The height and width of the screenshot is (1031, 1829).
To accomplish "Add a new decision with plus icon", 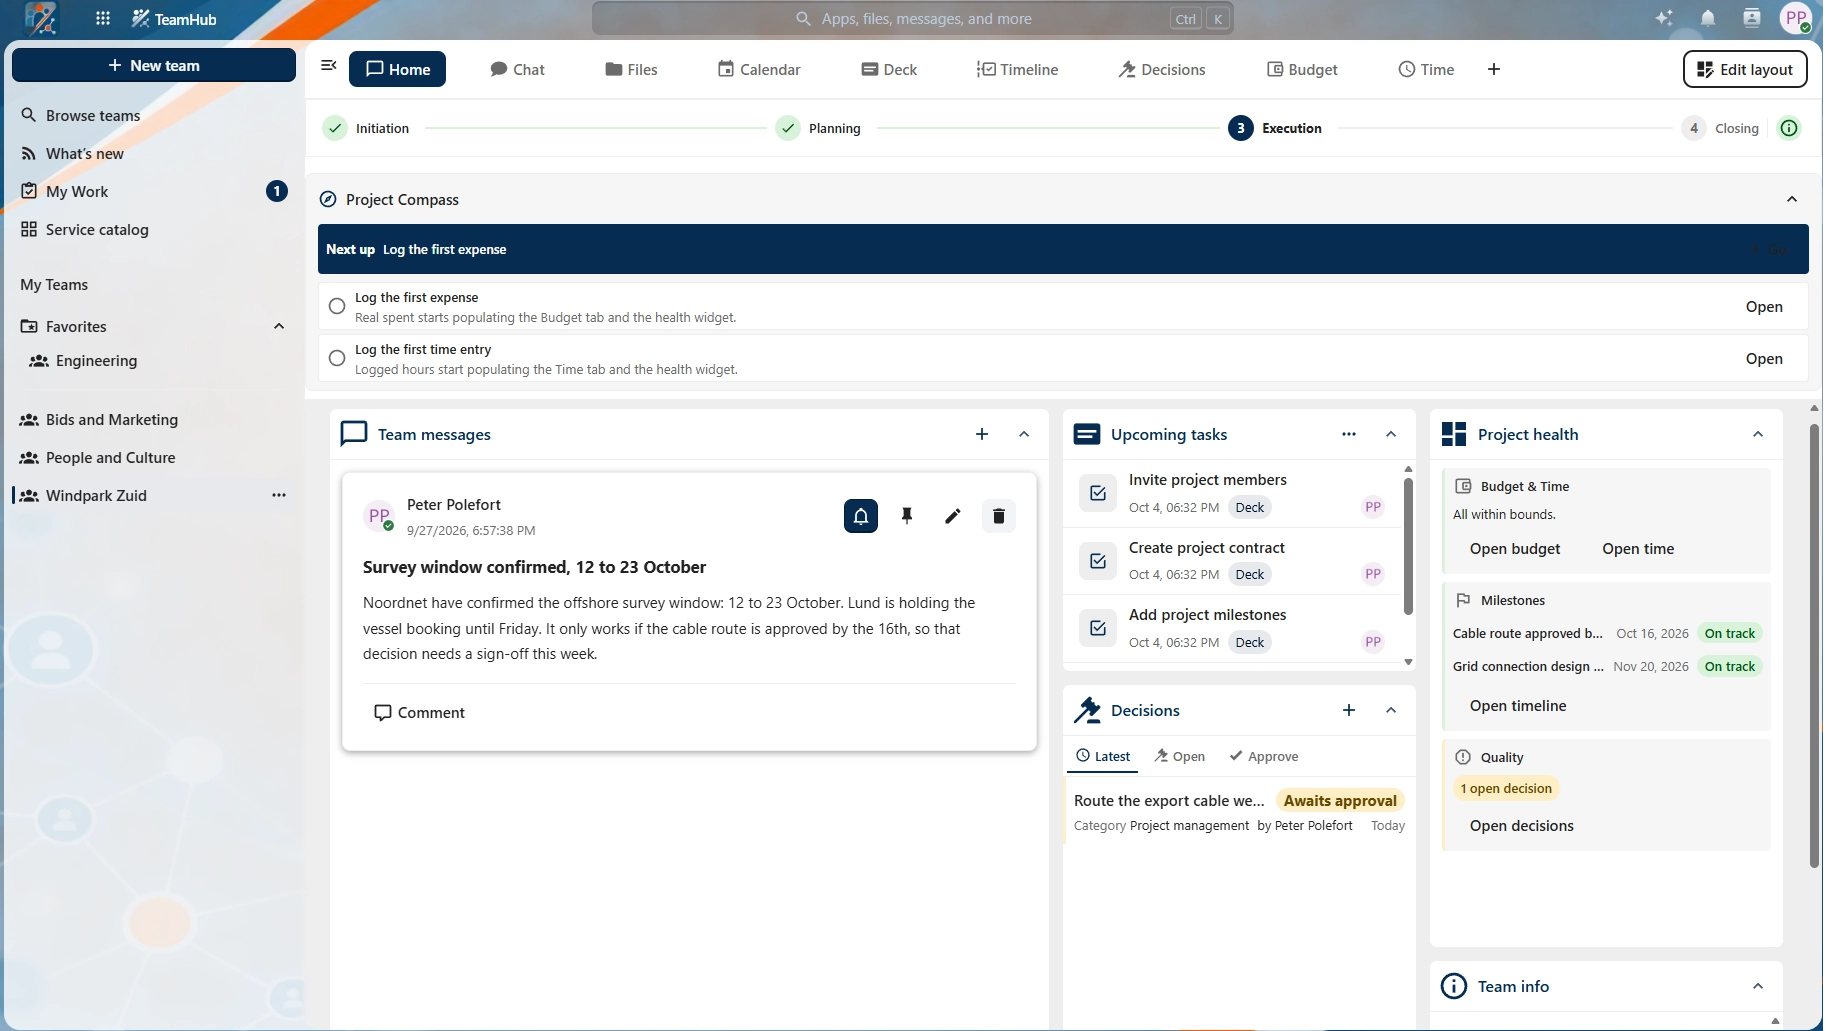I will pos(1349,710).
